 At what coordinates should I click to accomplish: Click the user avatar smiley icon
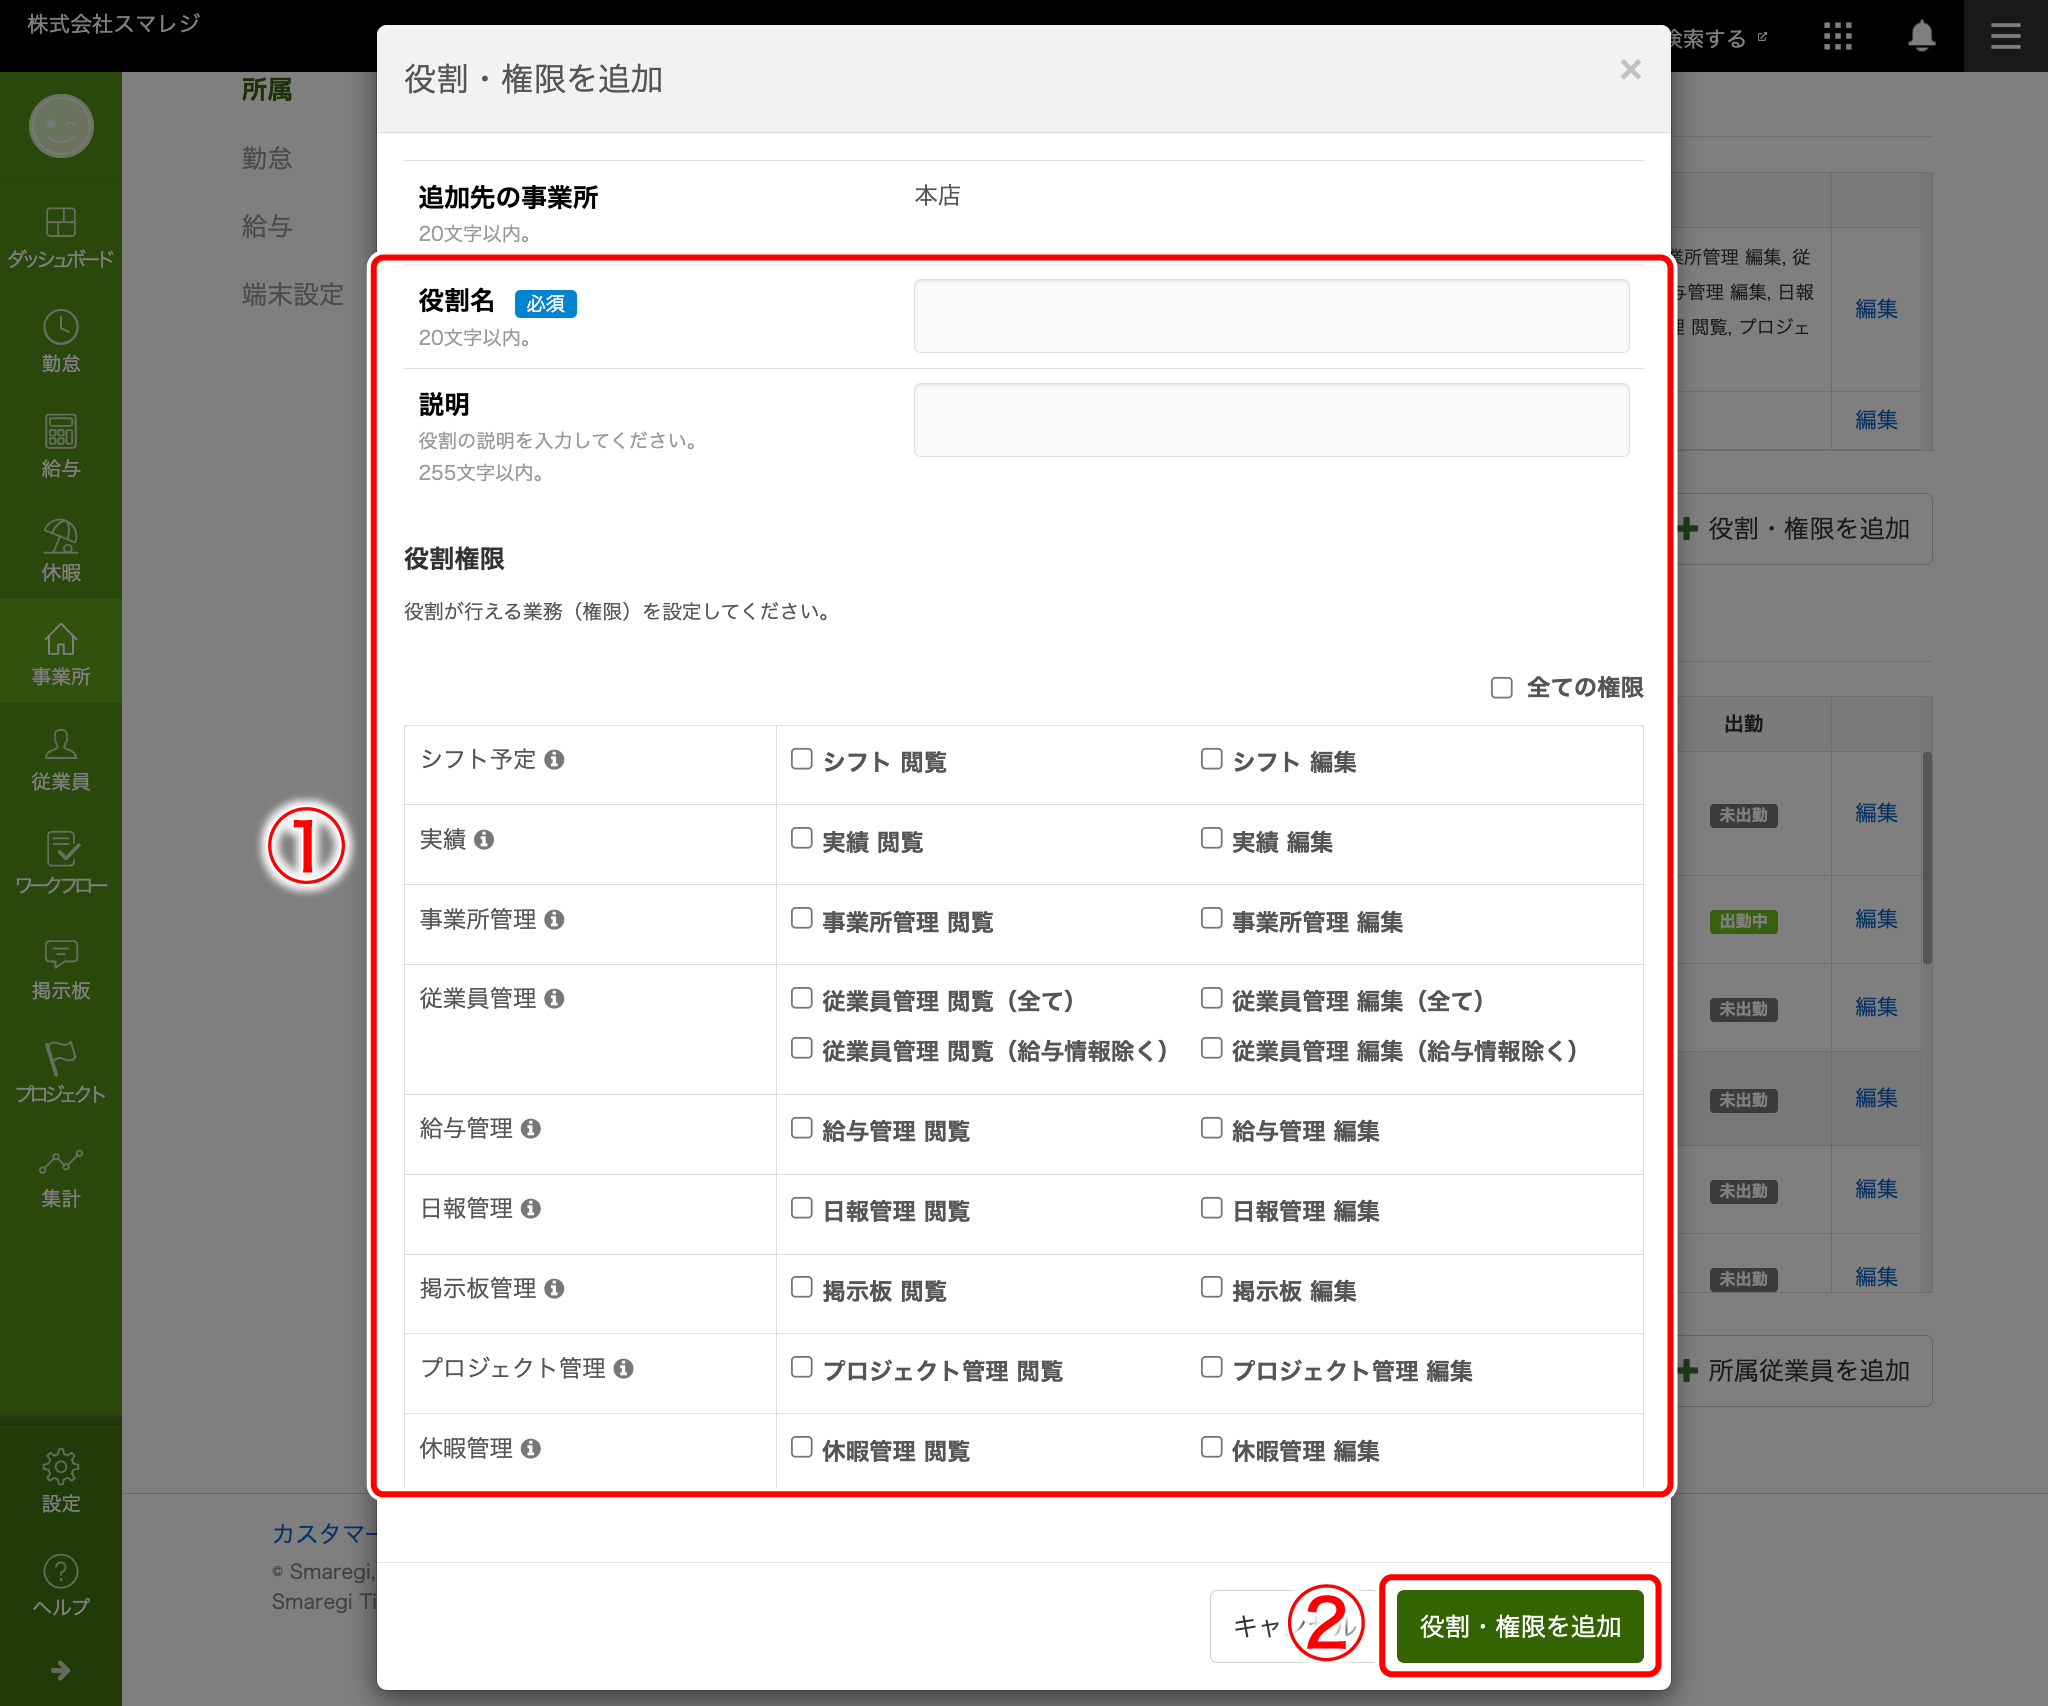click(61, 126)
